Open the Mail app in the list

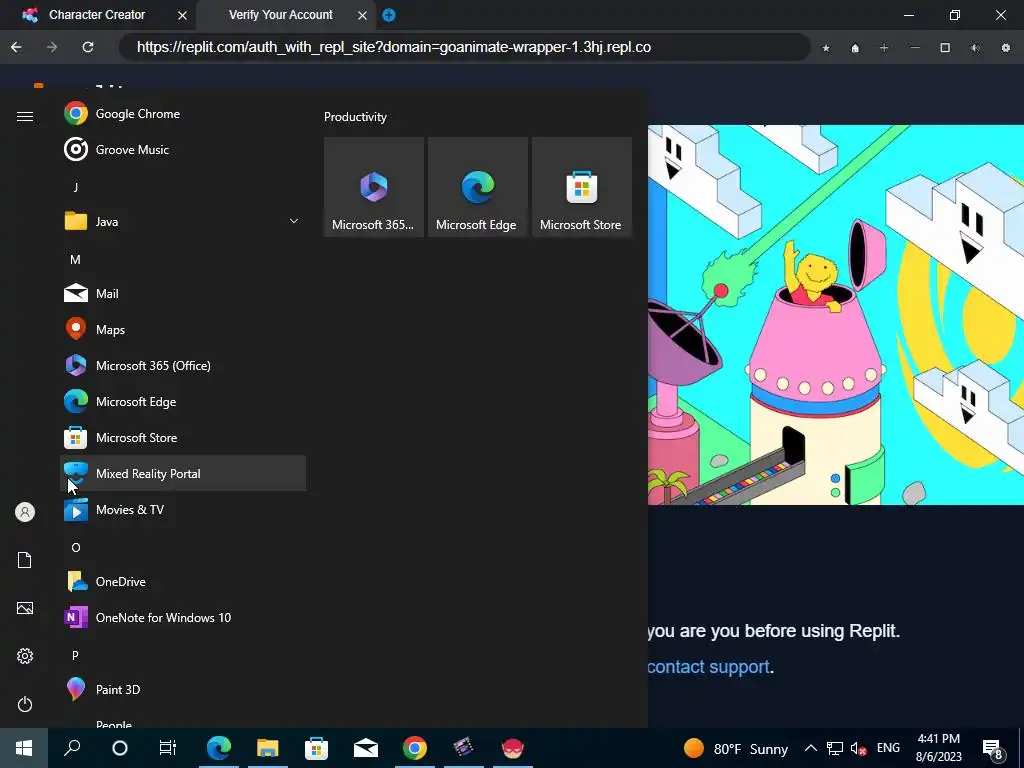(x=183, y=294)
